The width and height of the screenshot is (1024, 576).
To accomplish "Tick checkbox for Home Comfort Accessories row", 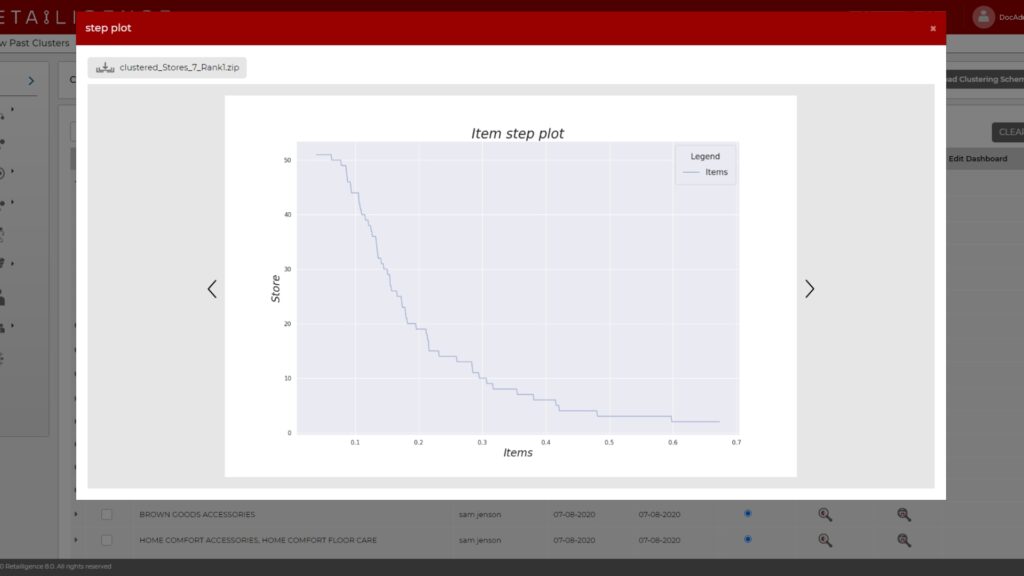I will [107, 540].
